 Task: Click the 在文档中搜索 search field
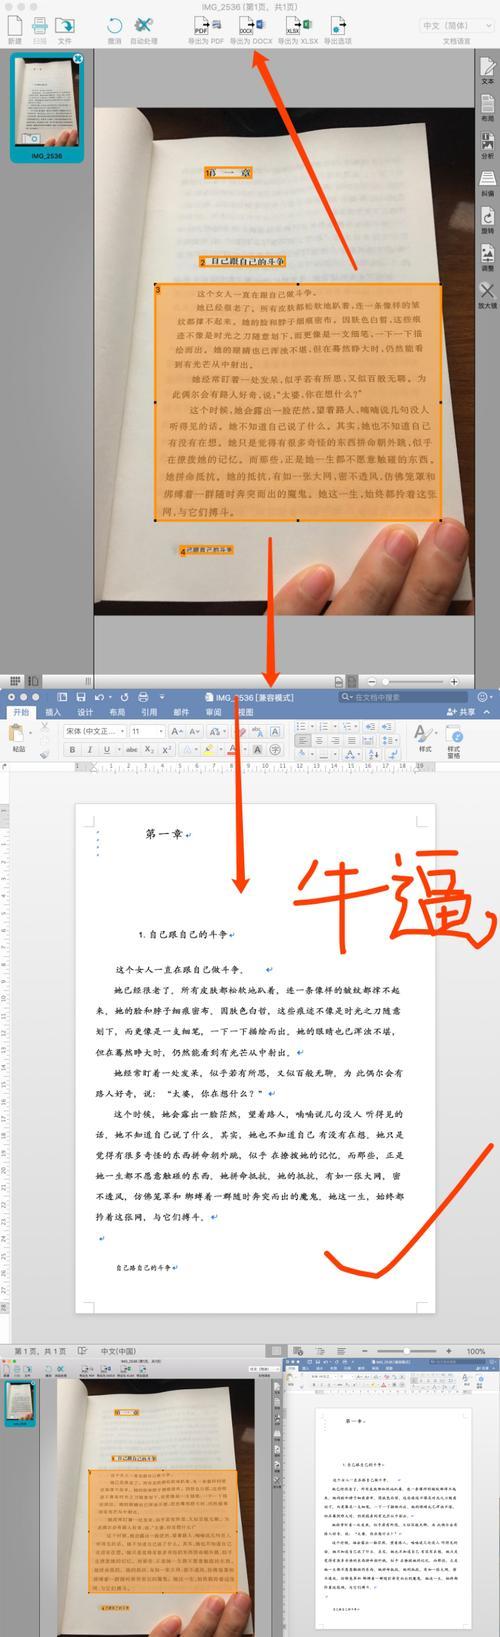(405, 697)
